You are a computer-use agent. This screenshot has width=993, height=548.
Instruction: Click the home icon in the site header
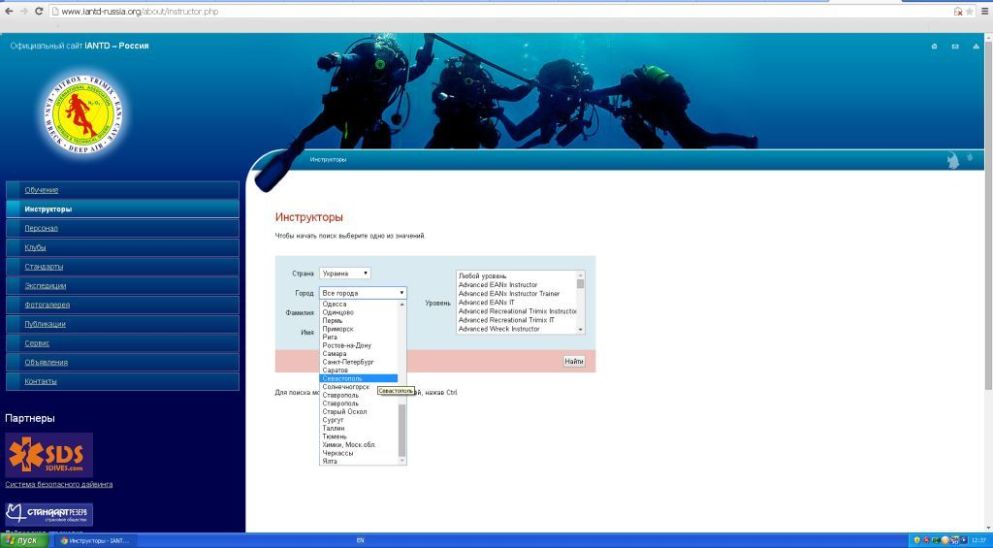point(934,46)
